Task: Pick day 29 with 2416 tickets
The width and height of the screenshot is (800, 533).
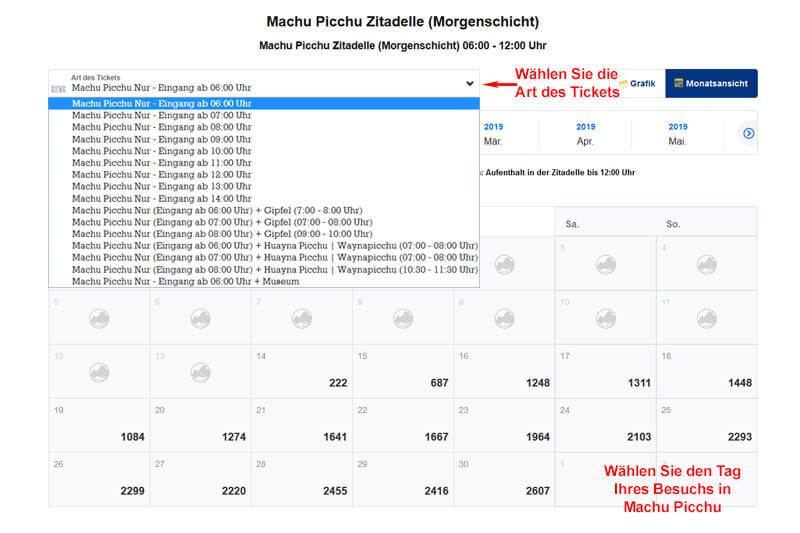Action: [403, 479]
